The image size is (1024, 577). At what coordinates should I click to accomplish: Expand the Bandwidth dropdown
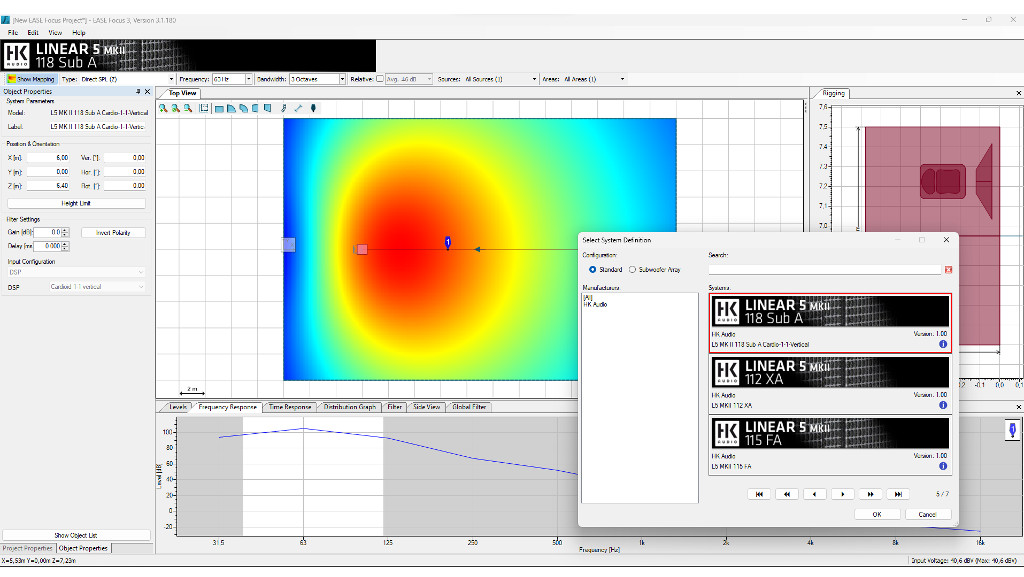pyautogui.click(x=342, y=79)
